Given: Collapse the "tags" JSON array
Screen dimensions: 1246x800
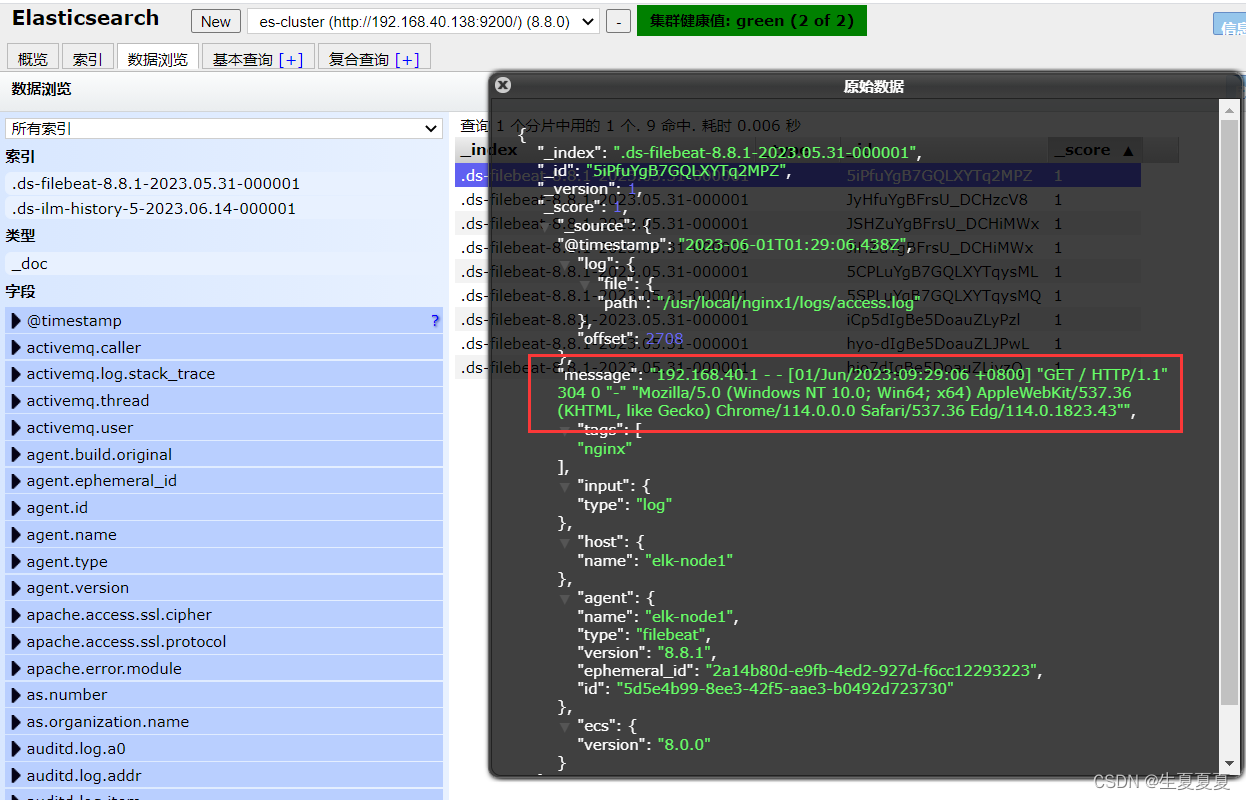Looking at the screenshot, I should [565, 430].
